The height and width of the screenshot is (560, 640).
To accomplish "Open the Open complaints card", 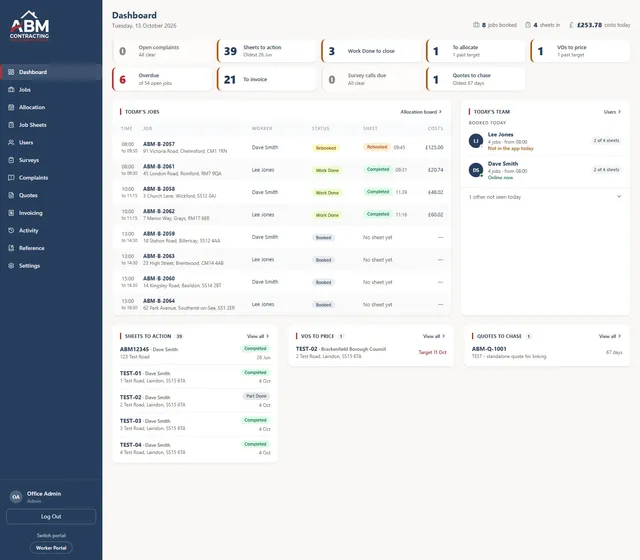I will point(162,51).
